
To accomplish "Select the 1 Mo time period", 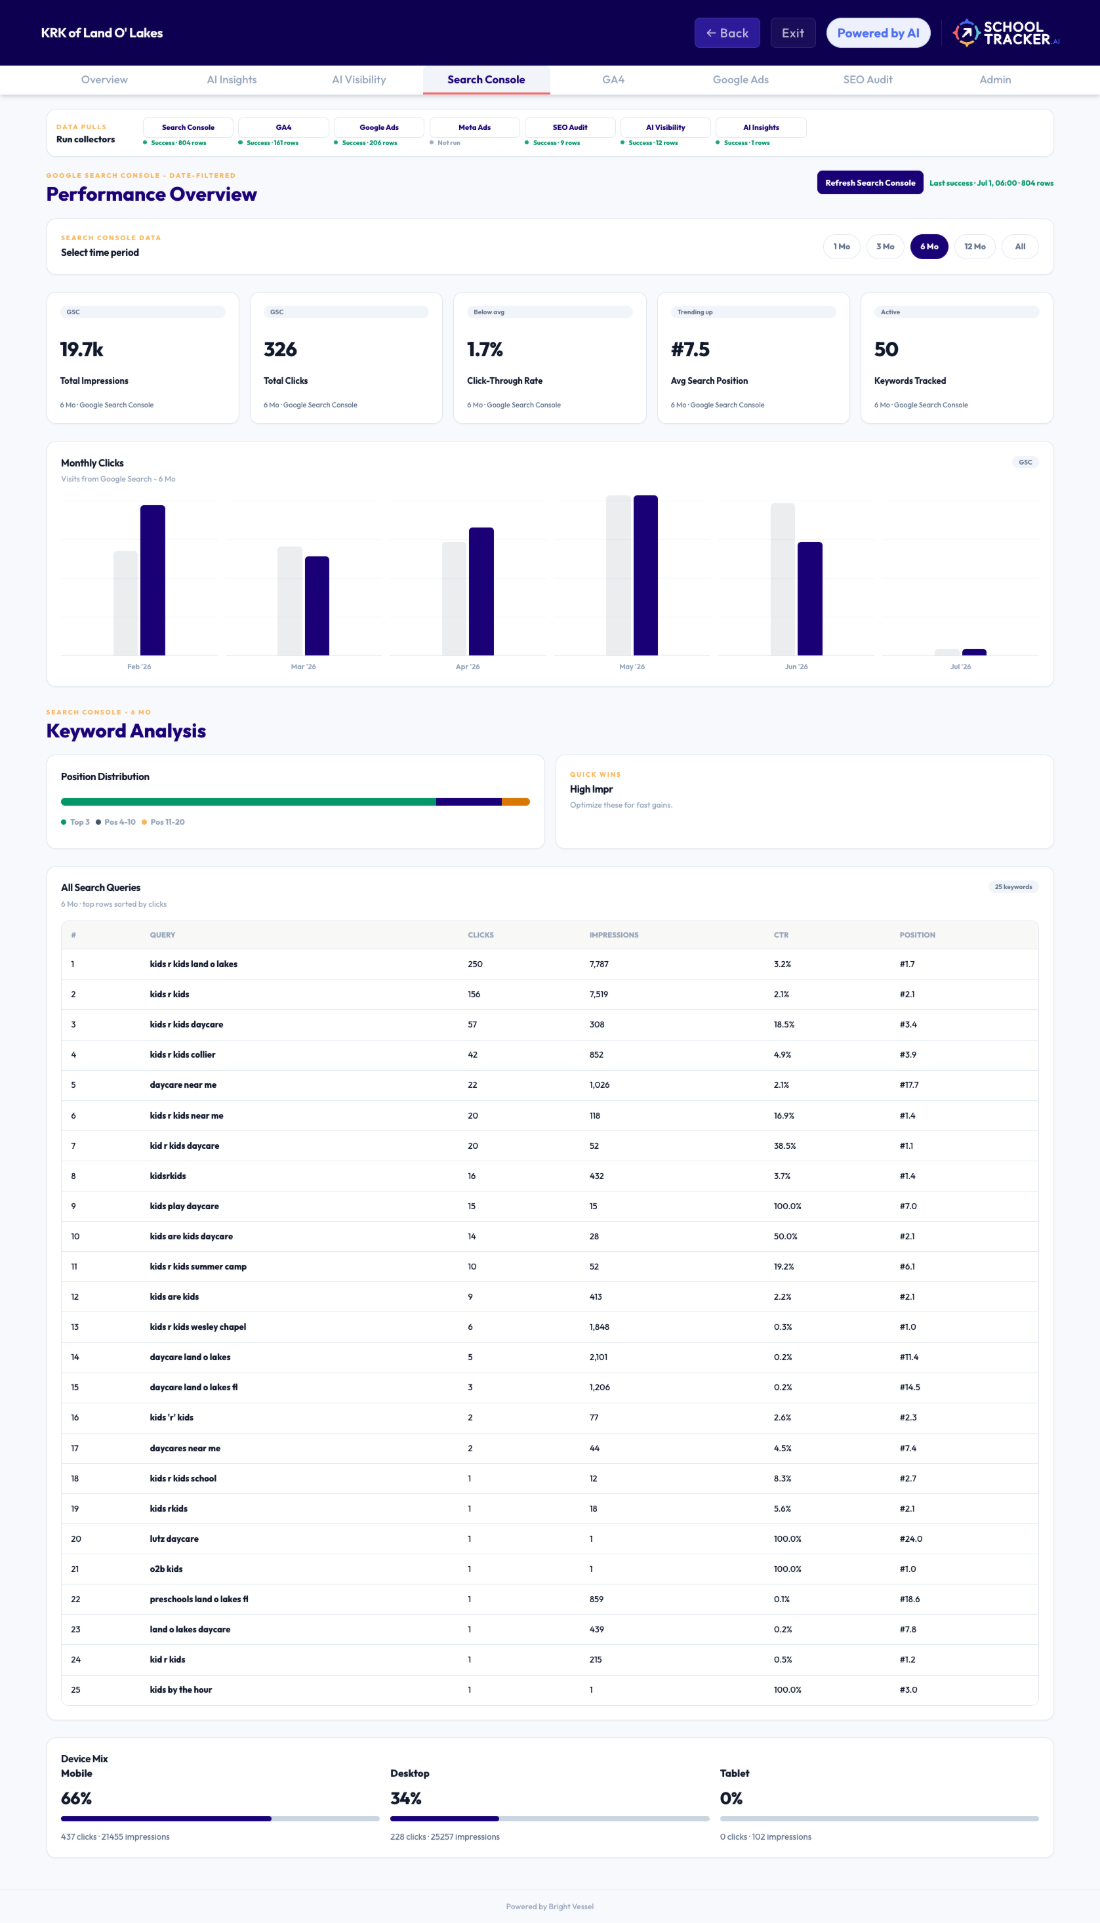I will click(842, 246).
